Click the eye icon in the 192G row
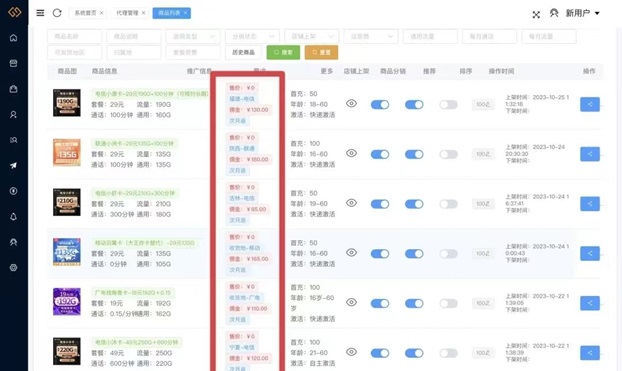Screen dimensions: 622x371 tap(351, 302)
